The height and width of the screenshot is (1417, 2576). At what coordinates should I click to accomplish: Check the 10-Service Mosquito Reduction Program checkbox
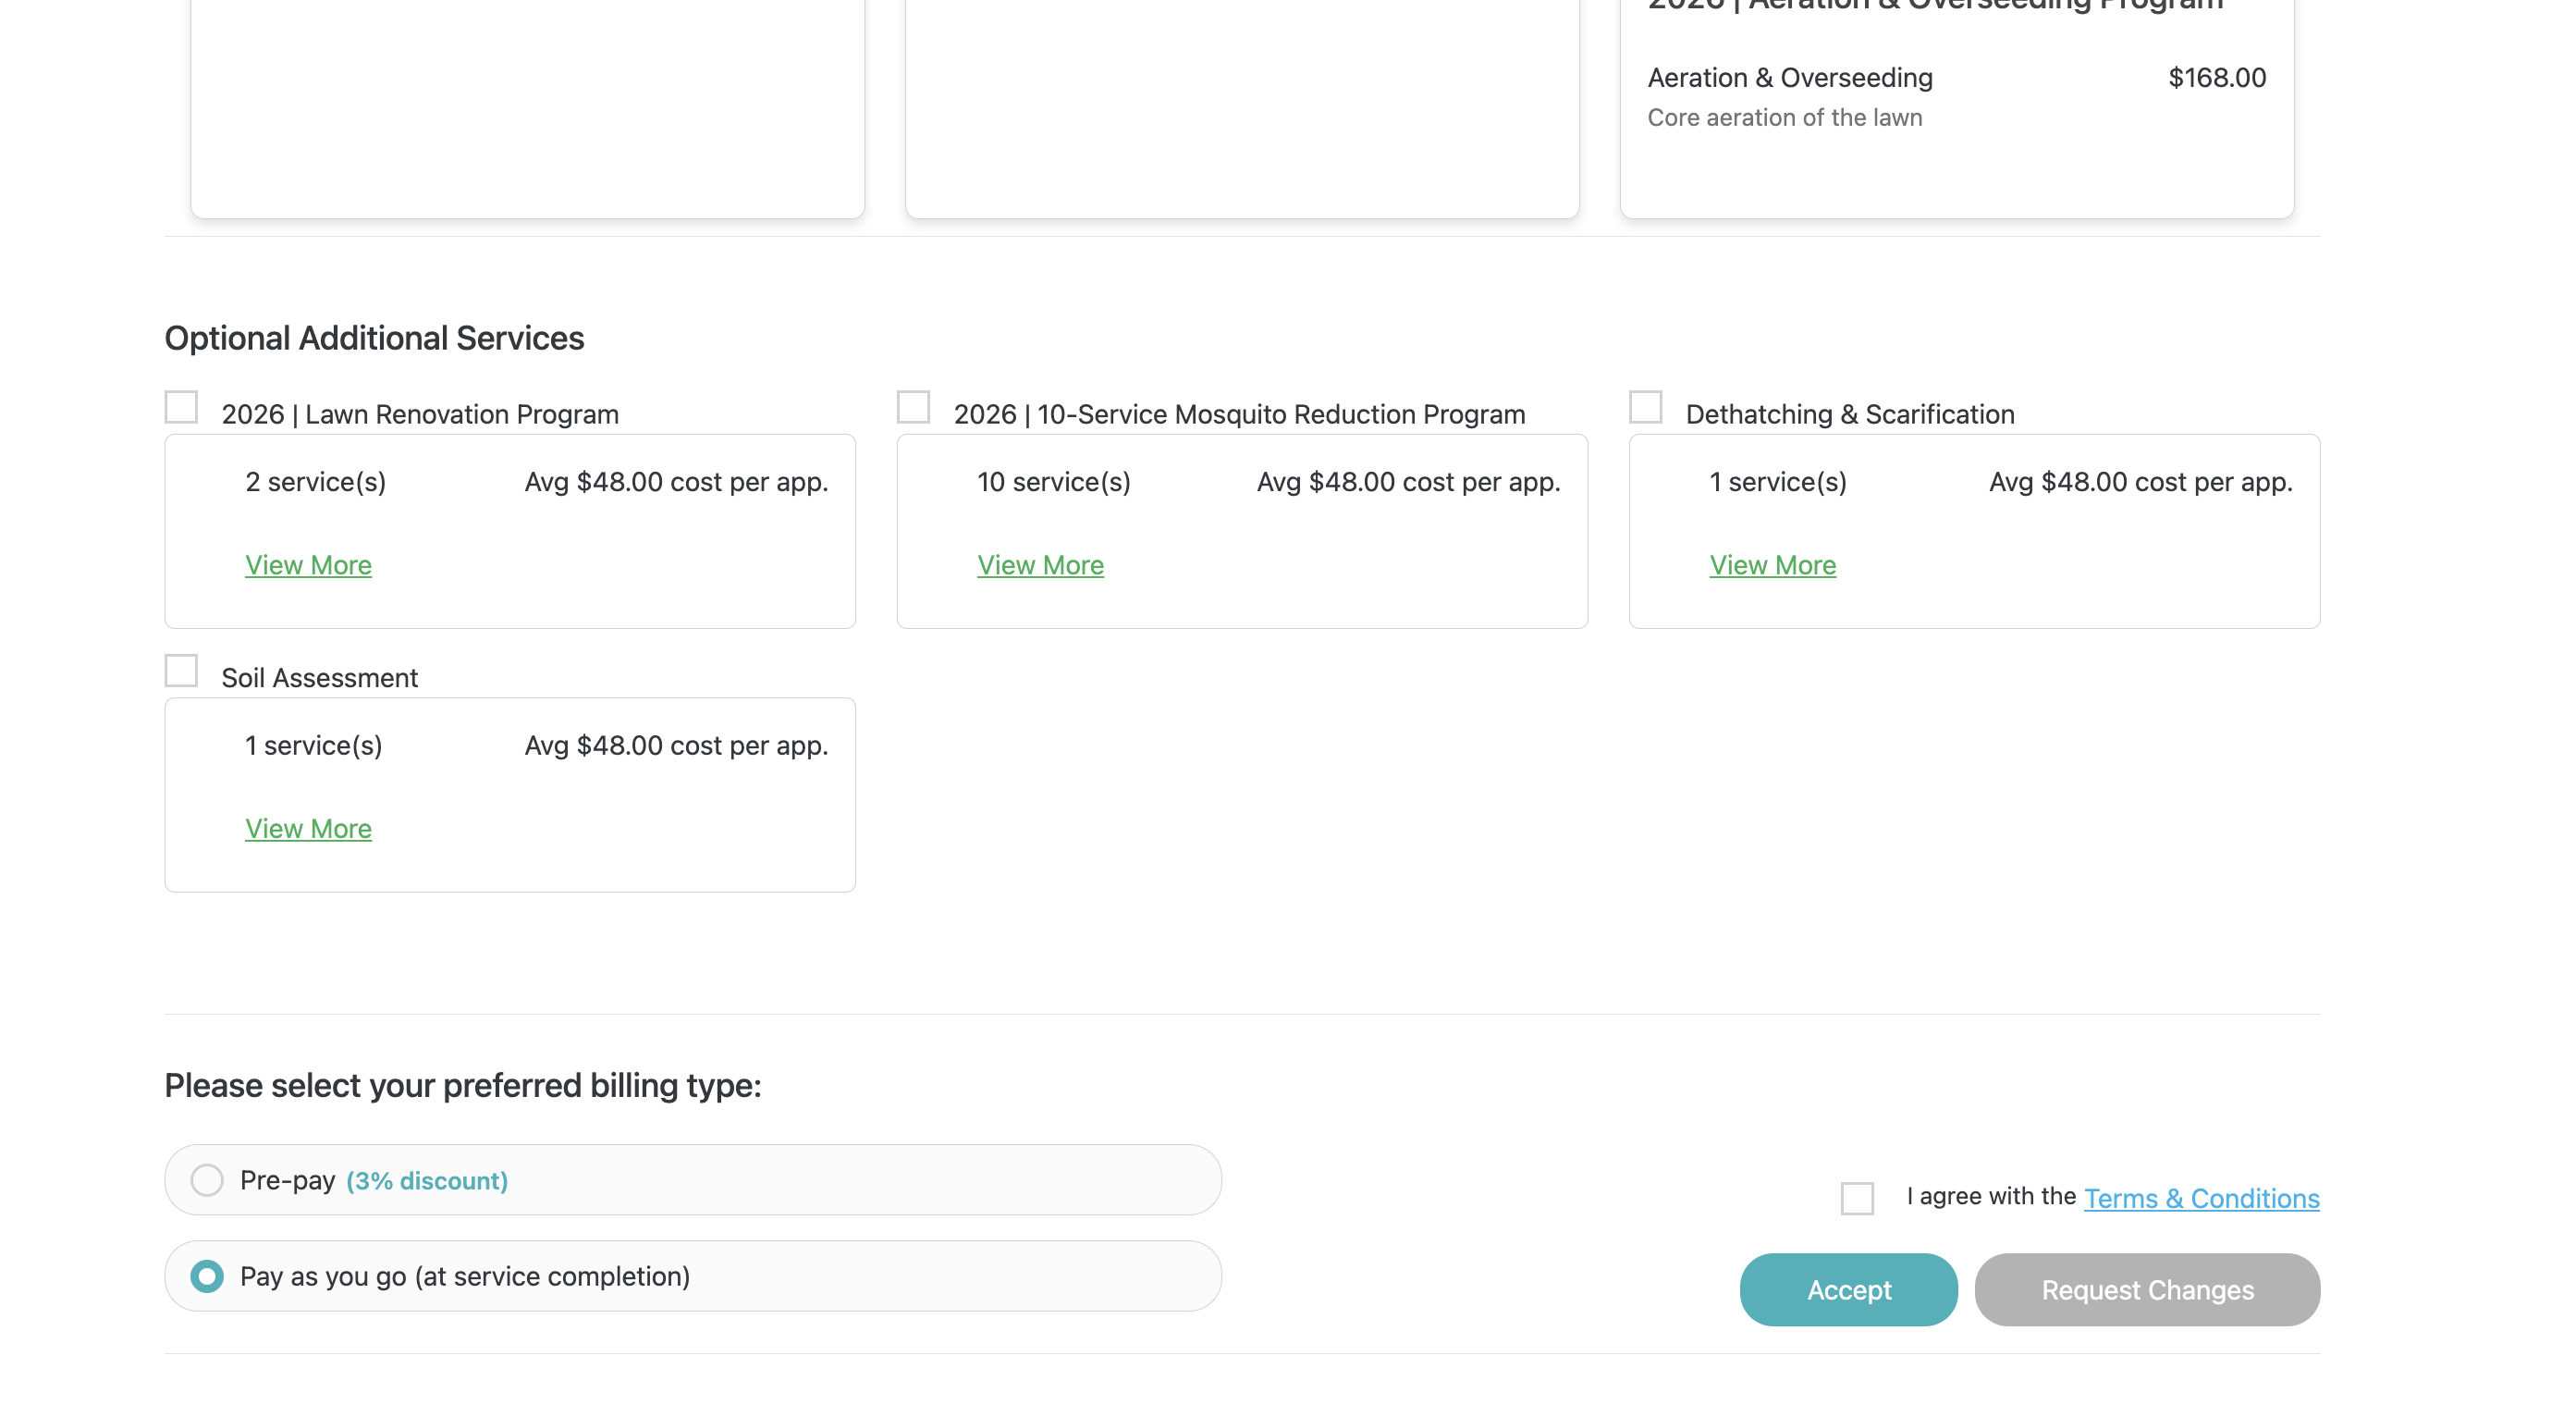(913, 407)
